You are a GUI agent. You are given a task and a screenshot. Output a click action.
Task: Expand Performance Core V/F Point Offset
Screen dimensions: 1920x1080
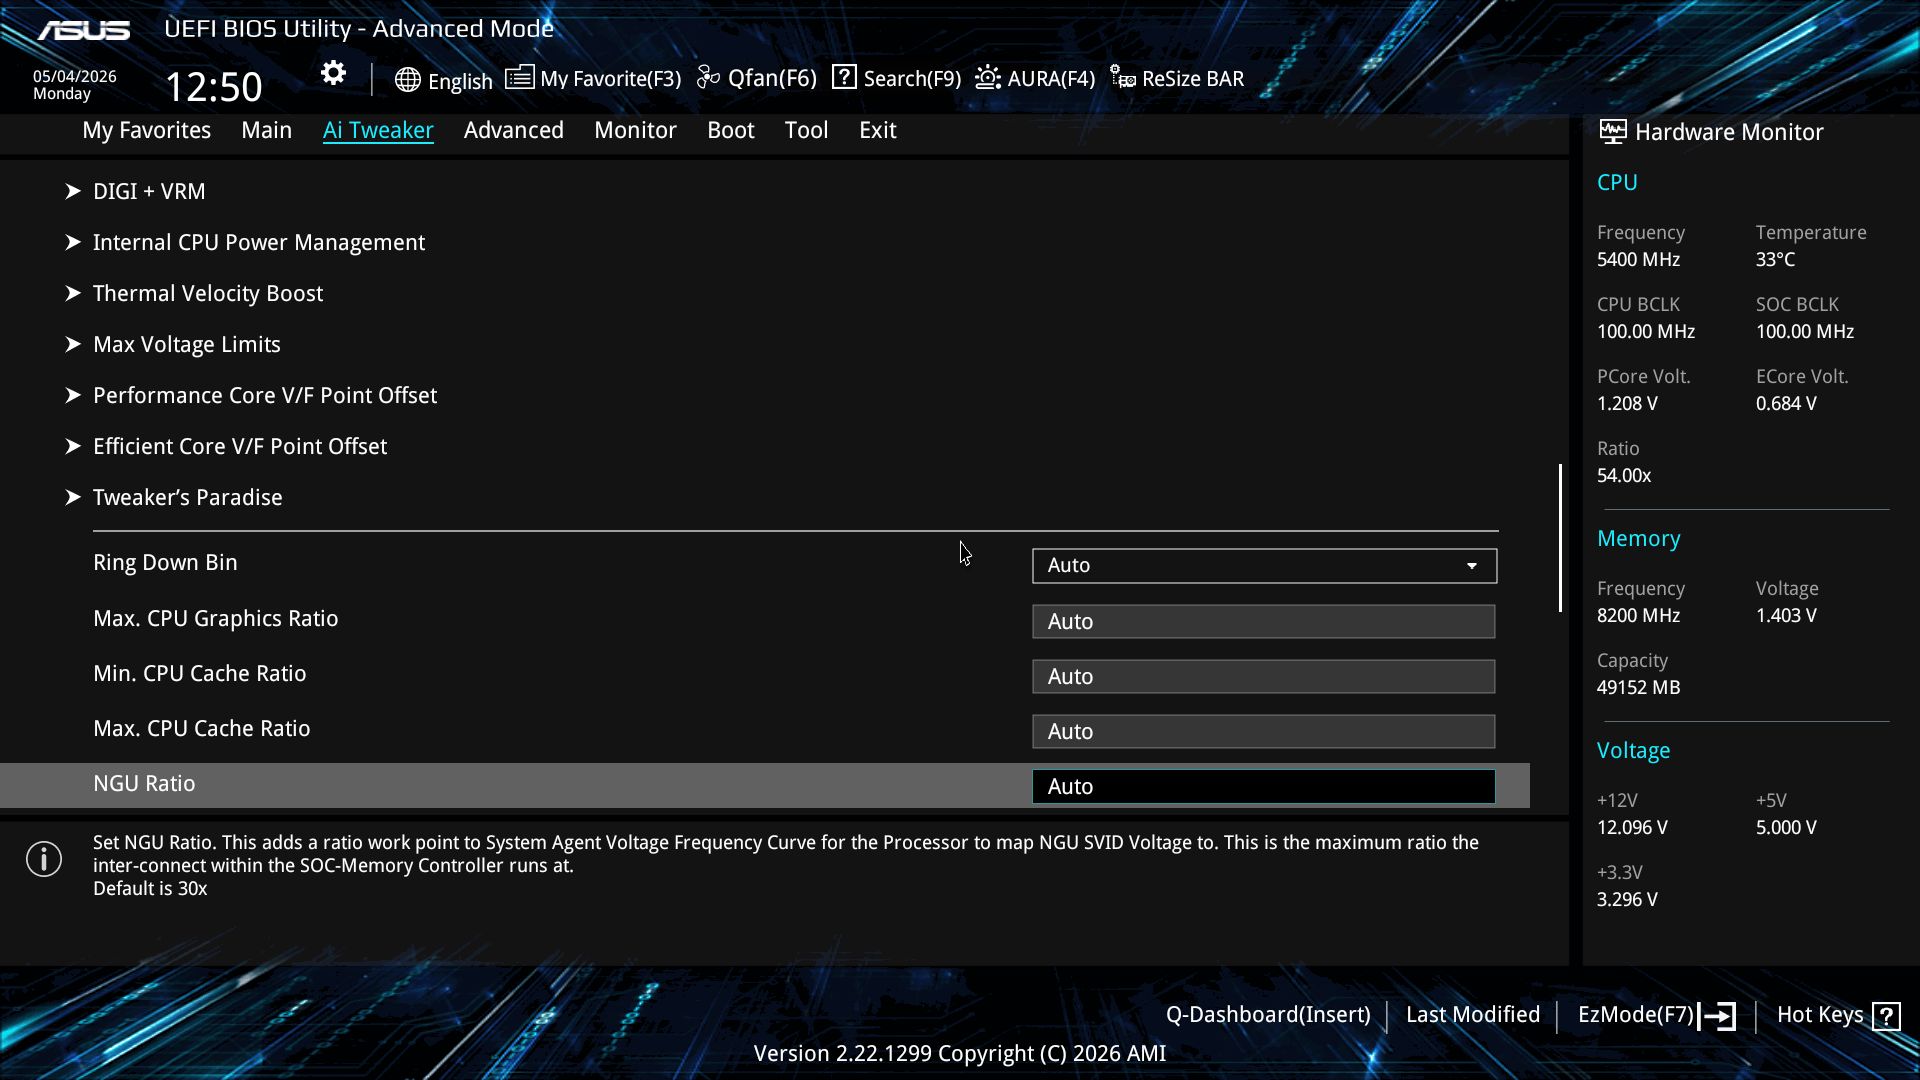(x=251, y=395)
